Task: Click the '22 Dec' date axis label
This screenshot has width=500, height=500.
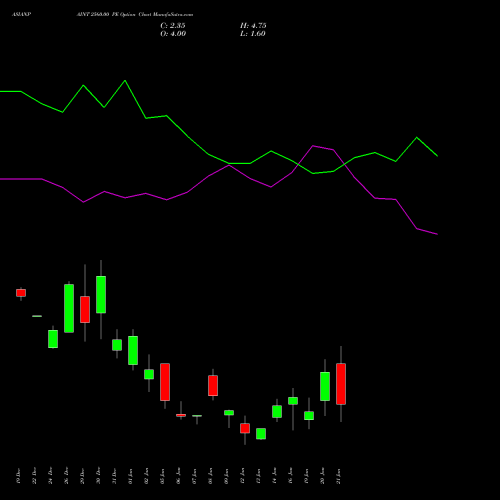Action: tap(34, 476)
